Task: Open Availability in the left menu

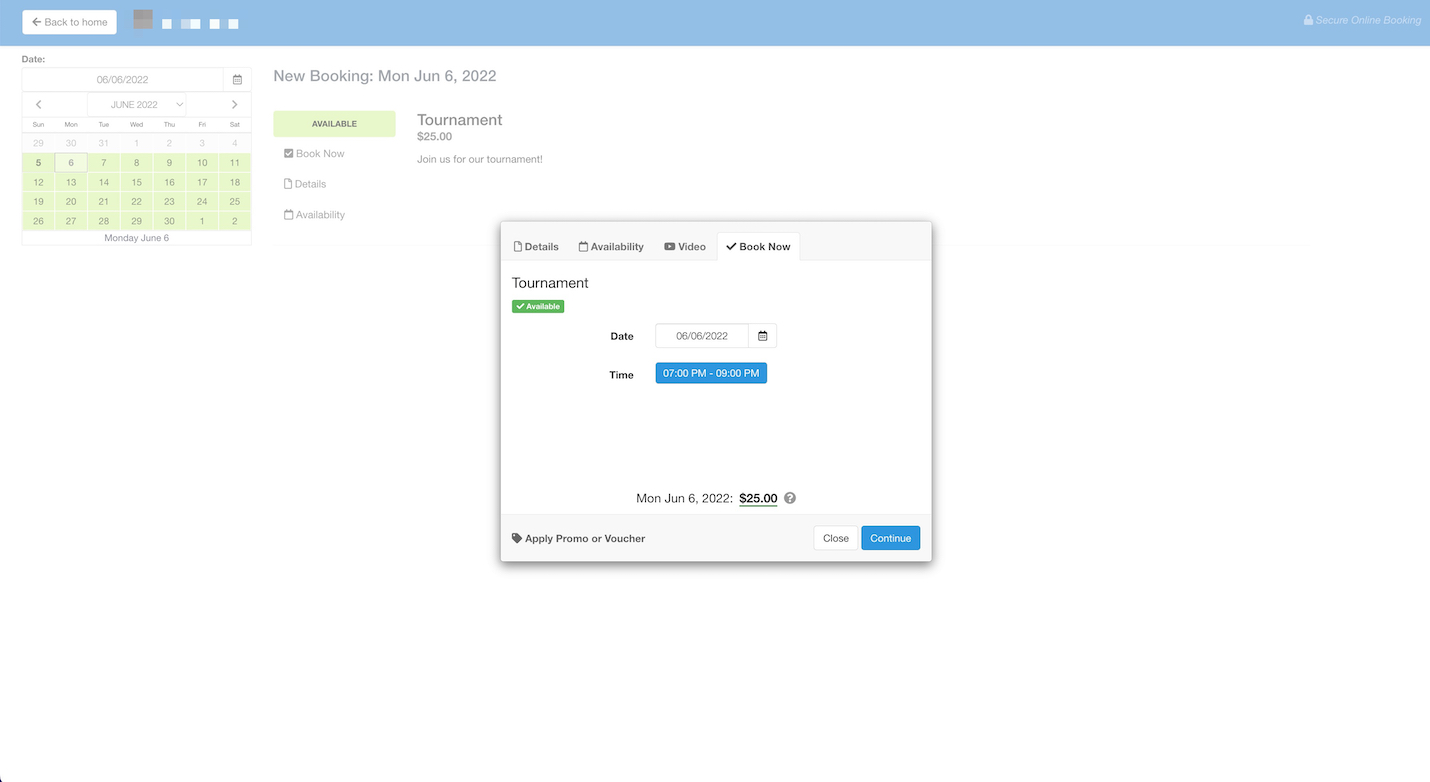Action: click(314, 215)
